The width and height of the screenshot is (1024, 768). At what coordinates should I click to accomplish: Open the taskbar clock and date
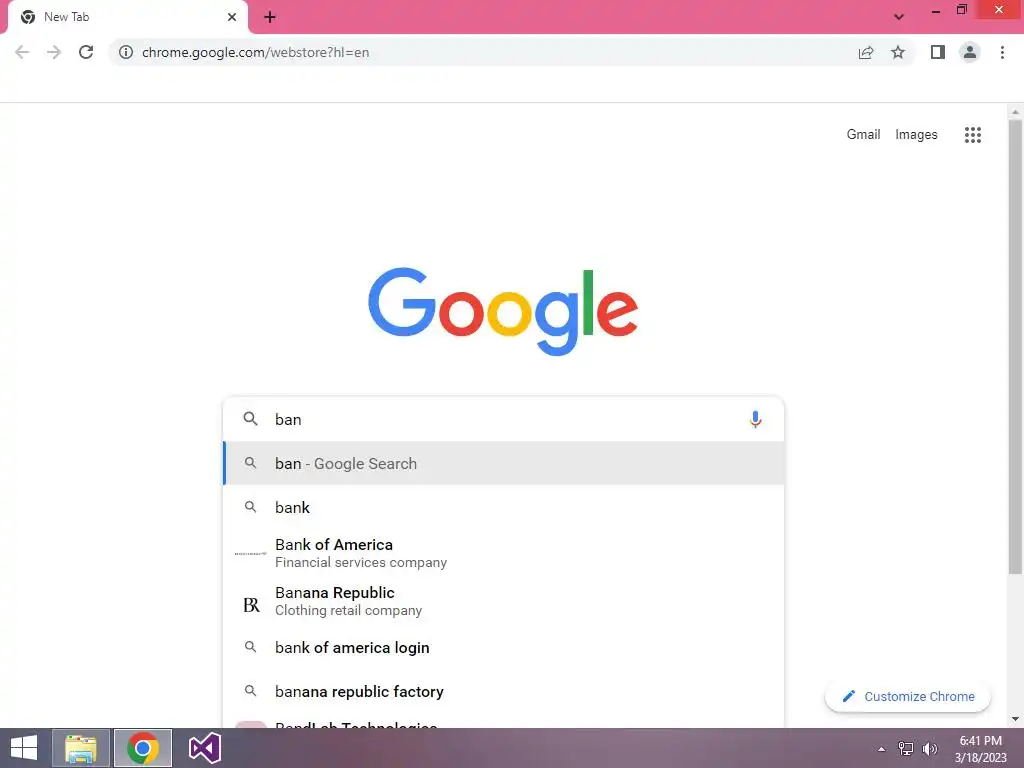point(980,749)
